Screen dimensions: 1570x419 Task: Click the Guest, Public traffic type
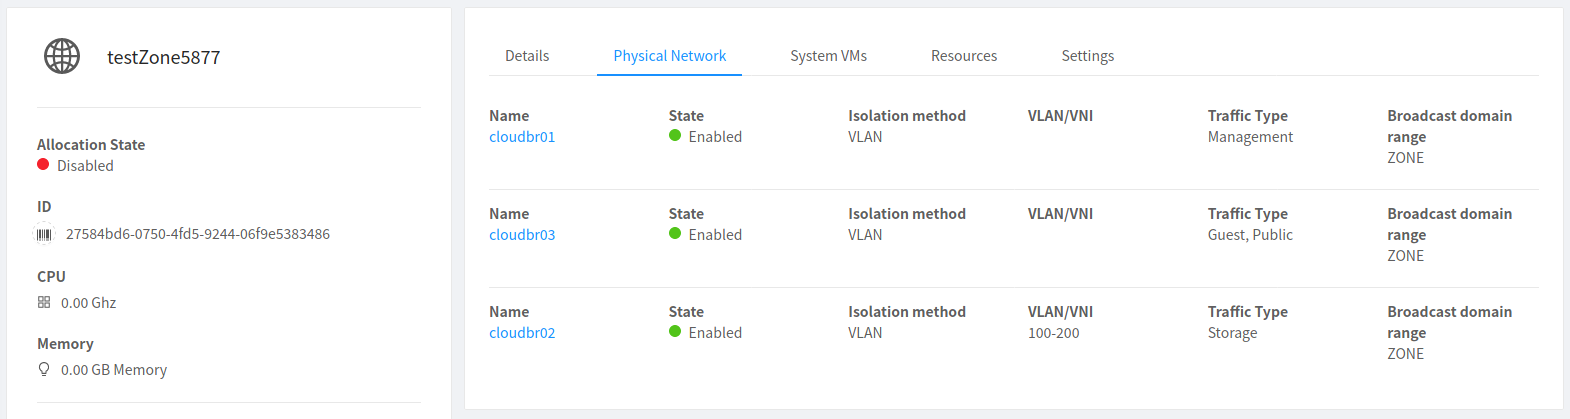(x=1250, y=235)
